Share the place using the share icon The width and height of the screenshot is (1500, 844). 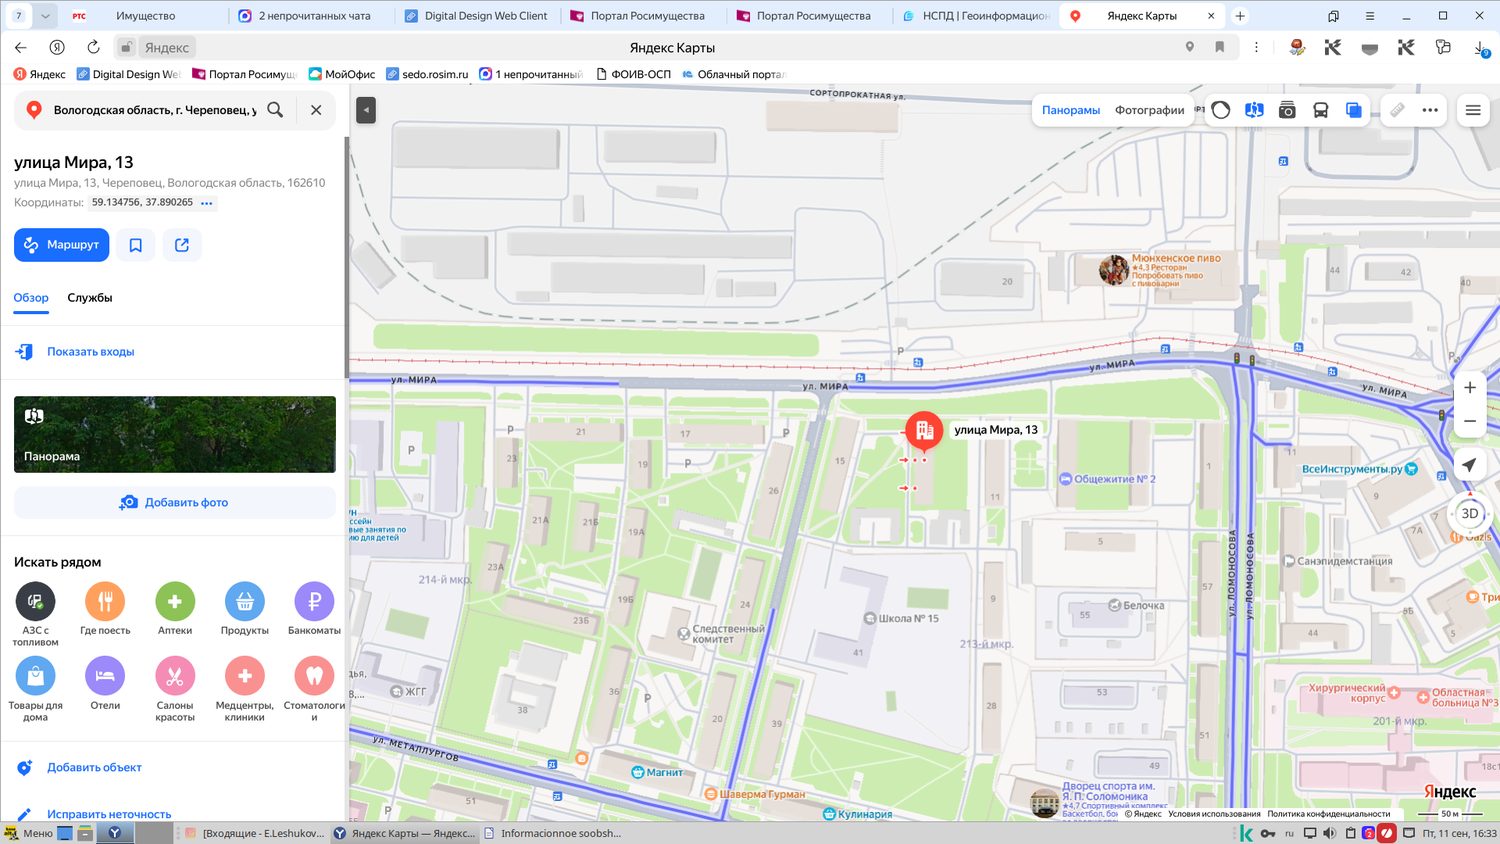[182, 245]
